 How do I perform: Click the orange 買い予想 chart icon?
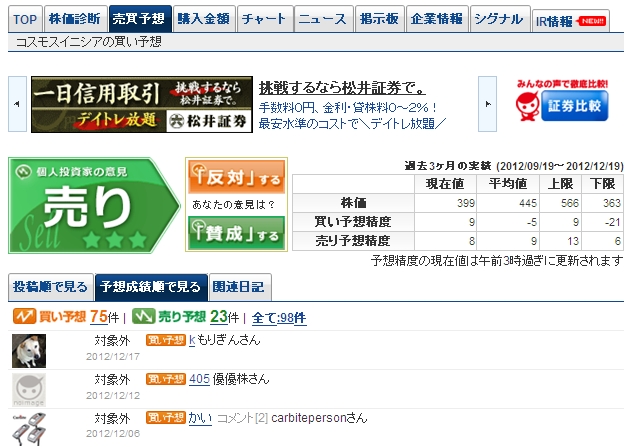click(x=24, y=316)
